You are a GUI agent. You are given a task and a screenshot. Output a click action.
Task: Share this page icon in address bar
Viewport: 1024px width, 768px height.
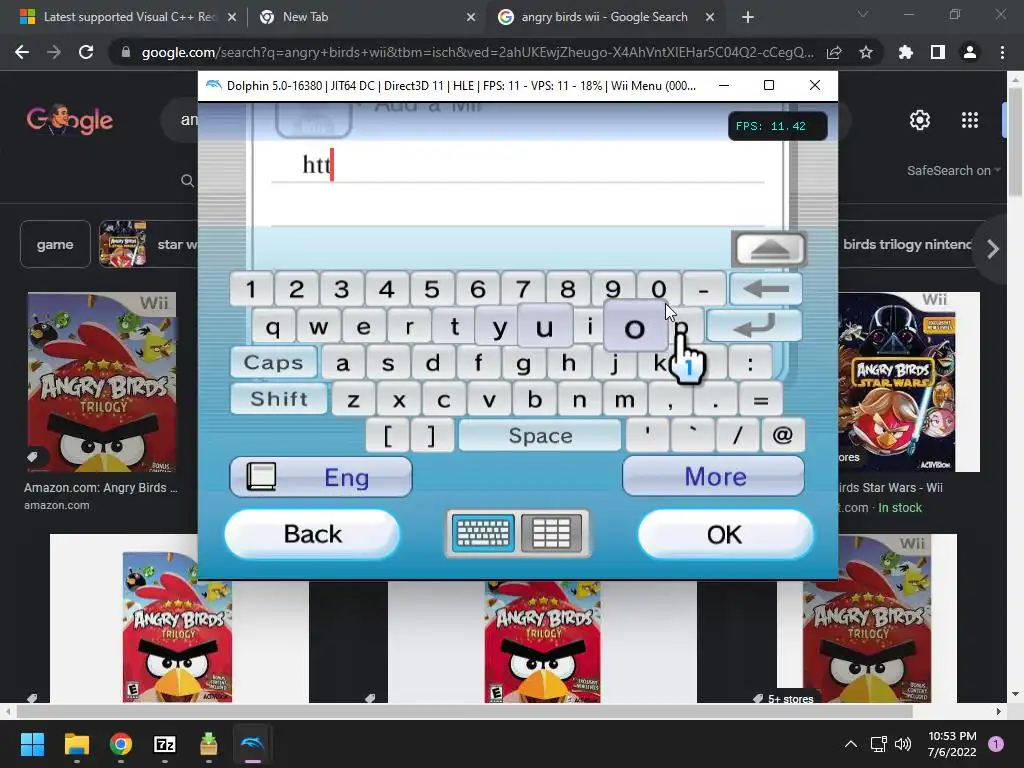click(834, 52)
